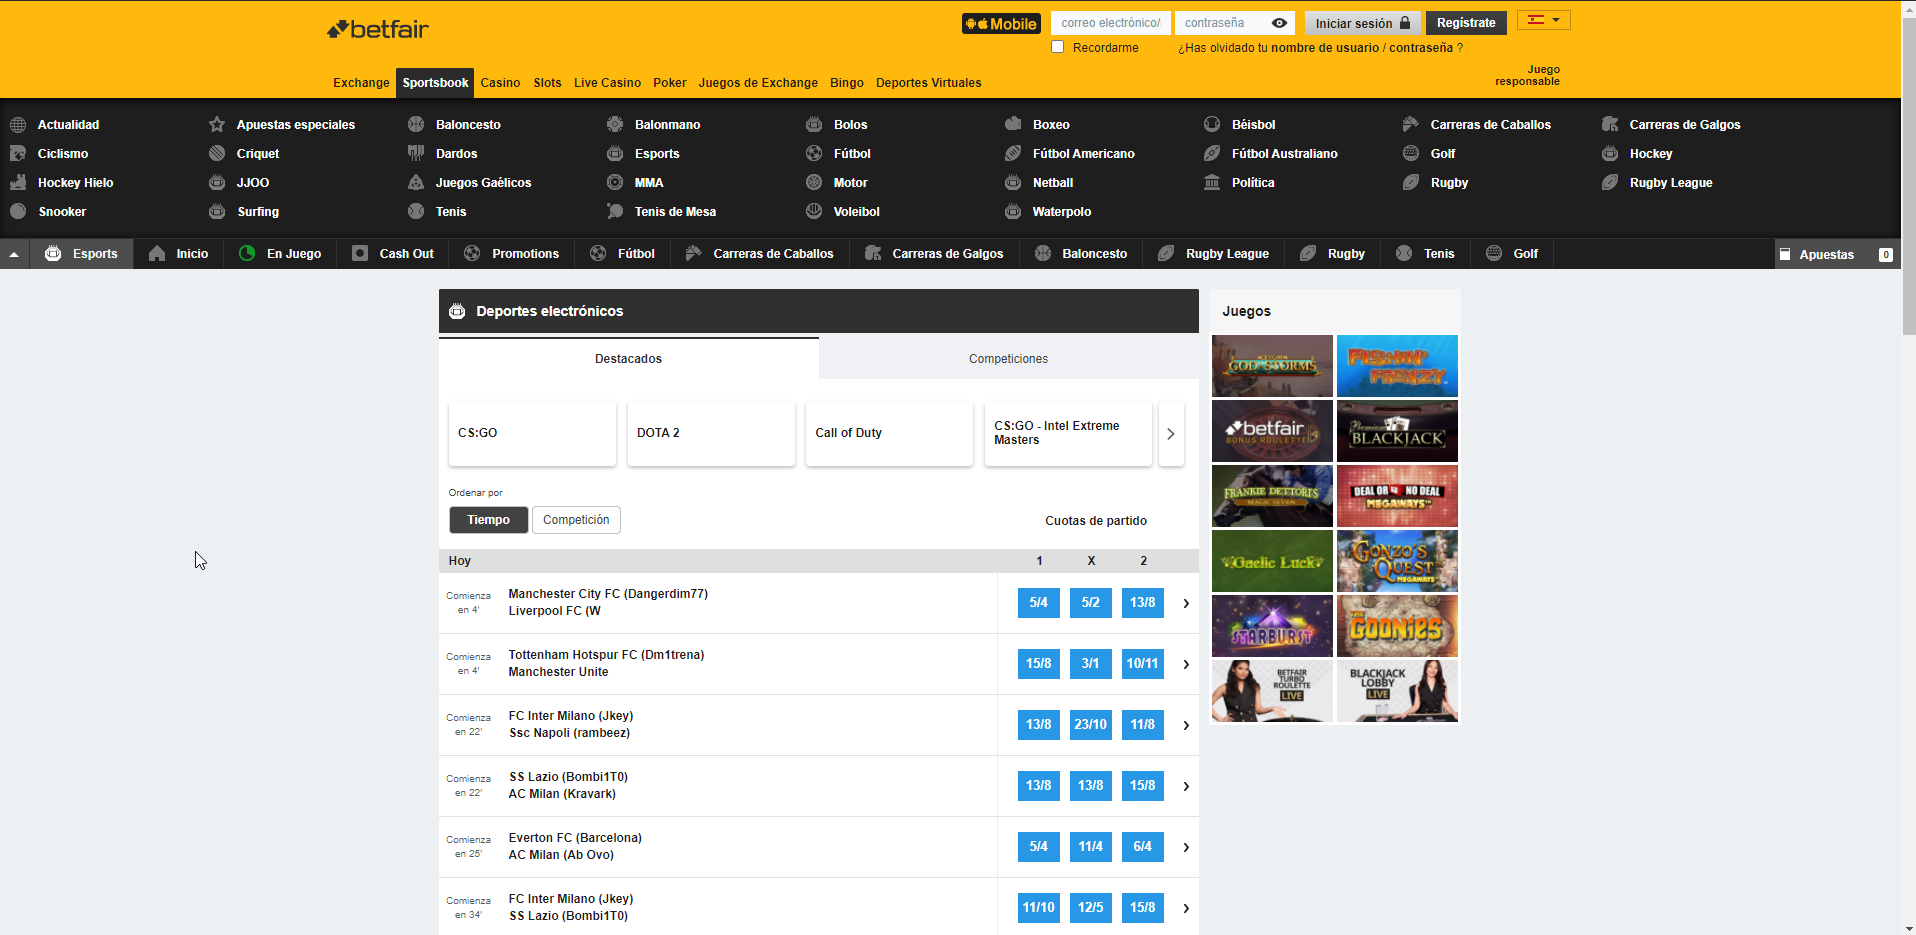Image resolution: width=1916 pixels, height=935 pixels.
Task: Expand markets for SS Lazio vs AC Milan
Action: [1186, 787]
